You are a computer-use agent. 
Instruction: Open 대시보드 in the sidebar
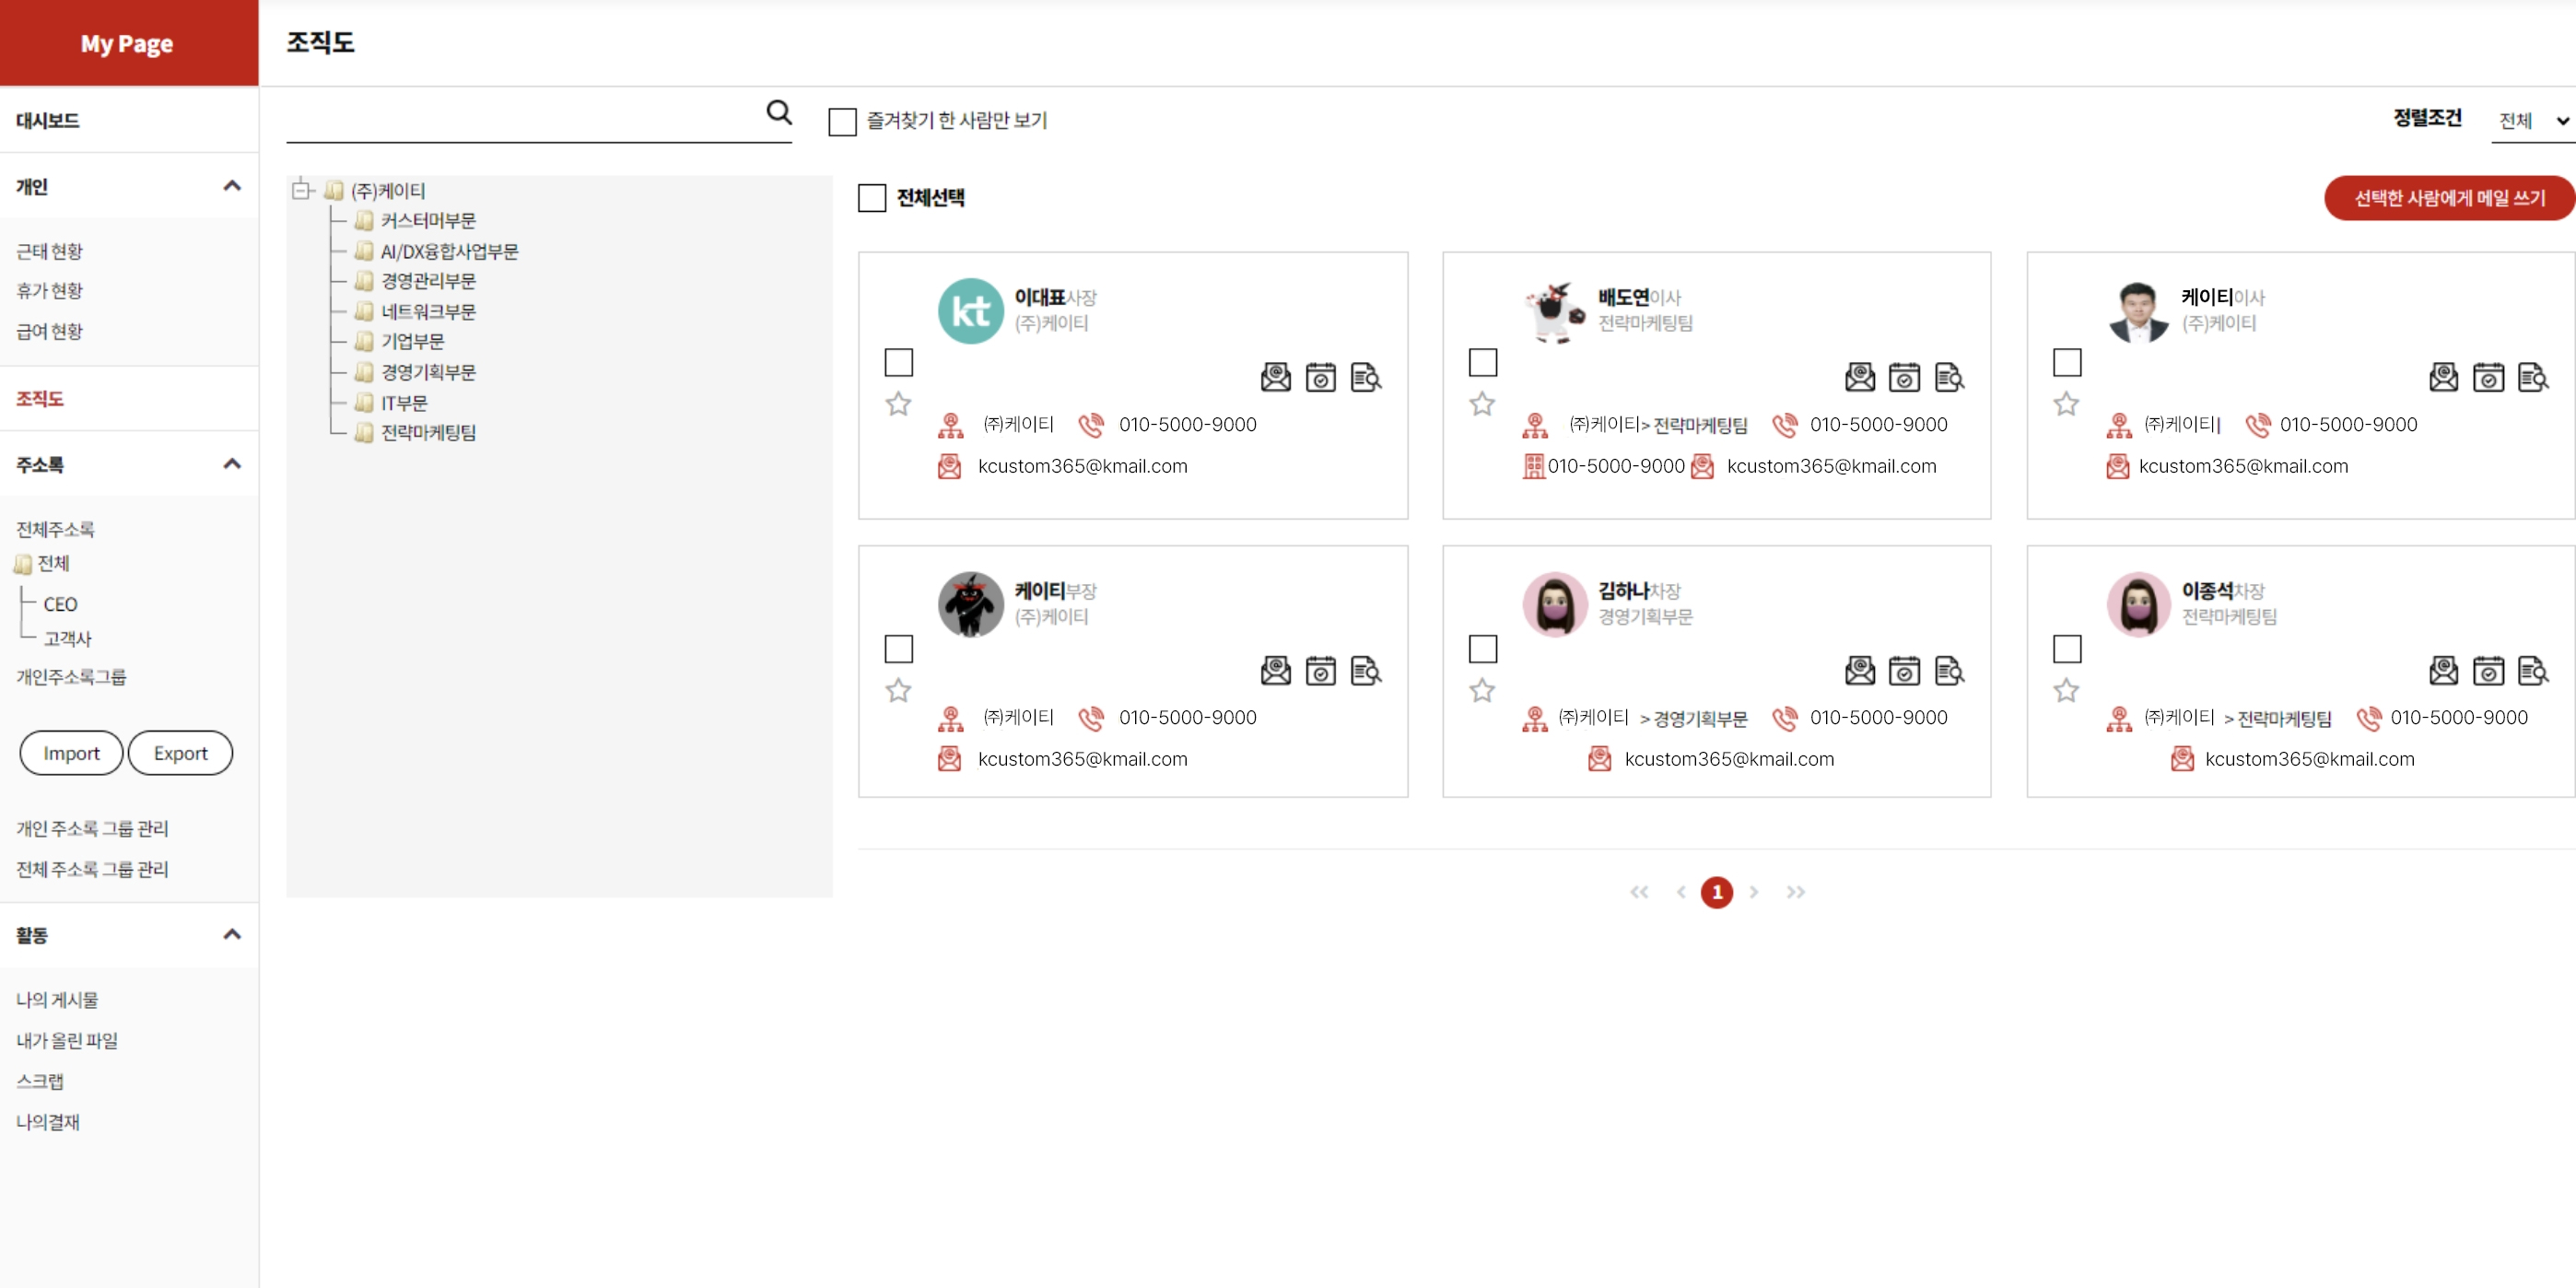(48, 120)
